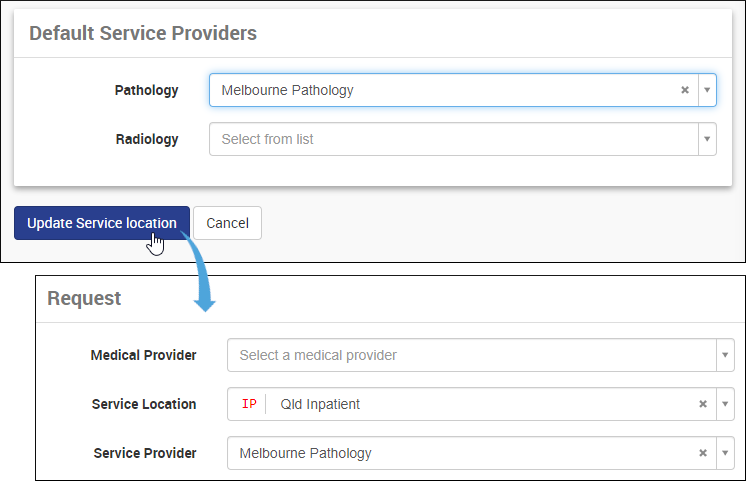Expand the Medical Provider dropdown arrow
746x481 pixels.
[x=724, y=355]
